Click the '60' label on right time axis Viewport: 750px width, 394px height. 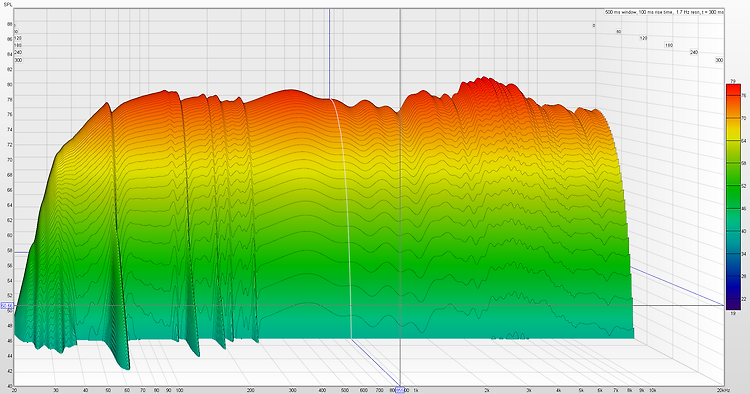(618, 32)
